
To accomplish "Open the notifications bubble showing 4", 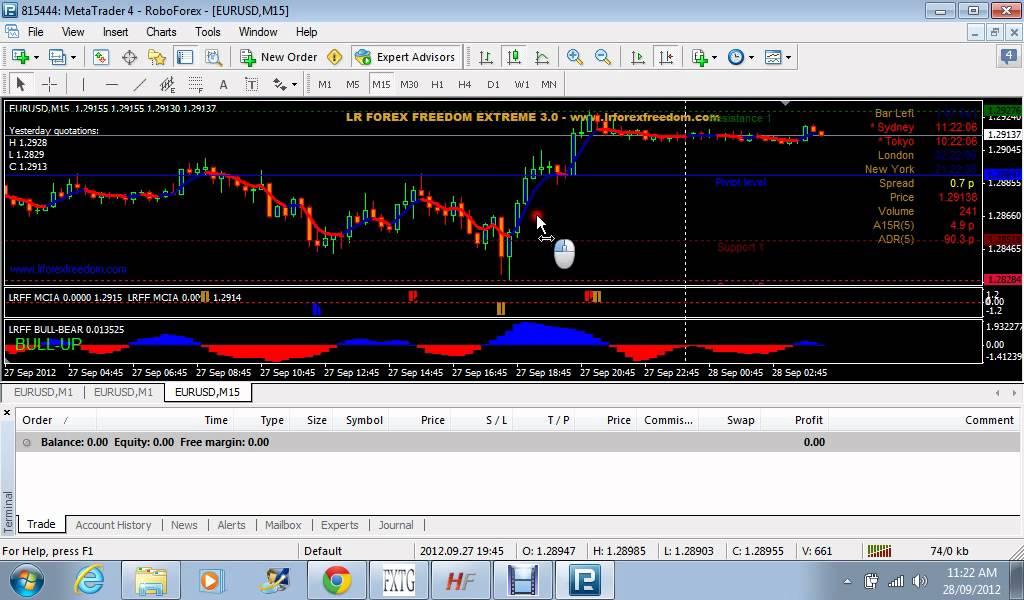I will pos(1009,57).
